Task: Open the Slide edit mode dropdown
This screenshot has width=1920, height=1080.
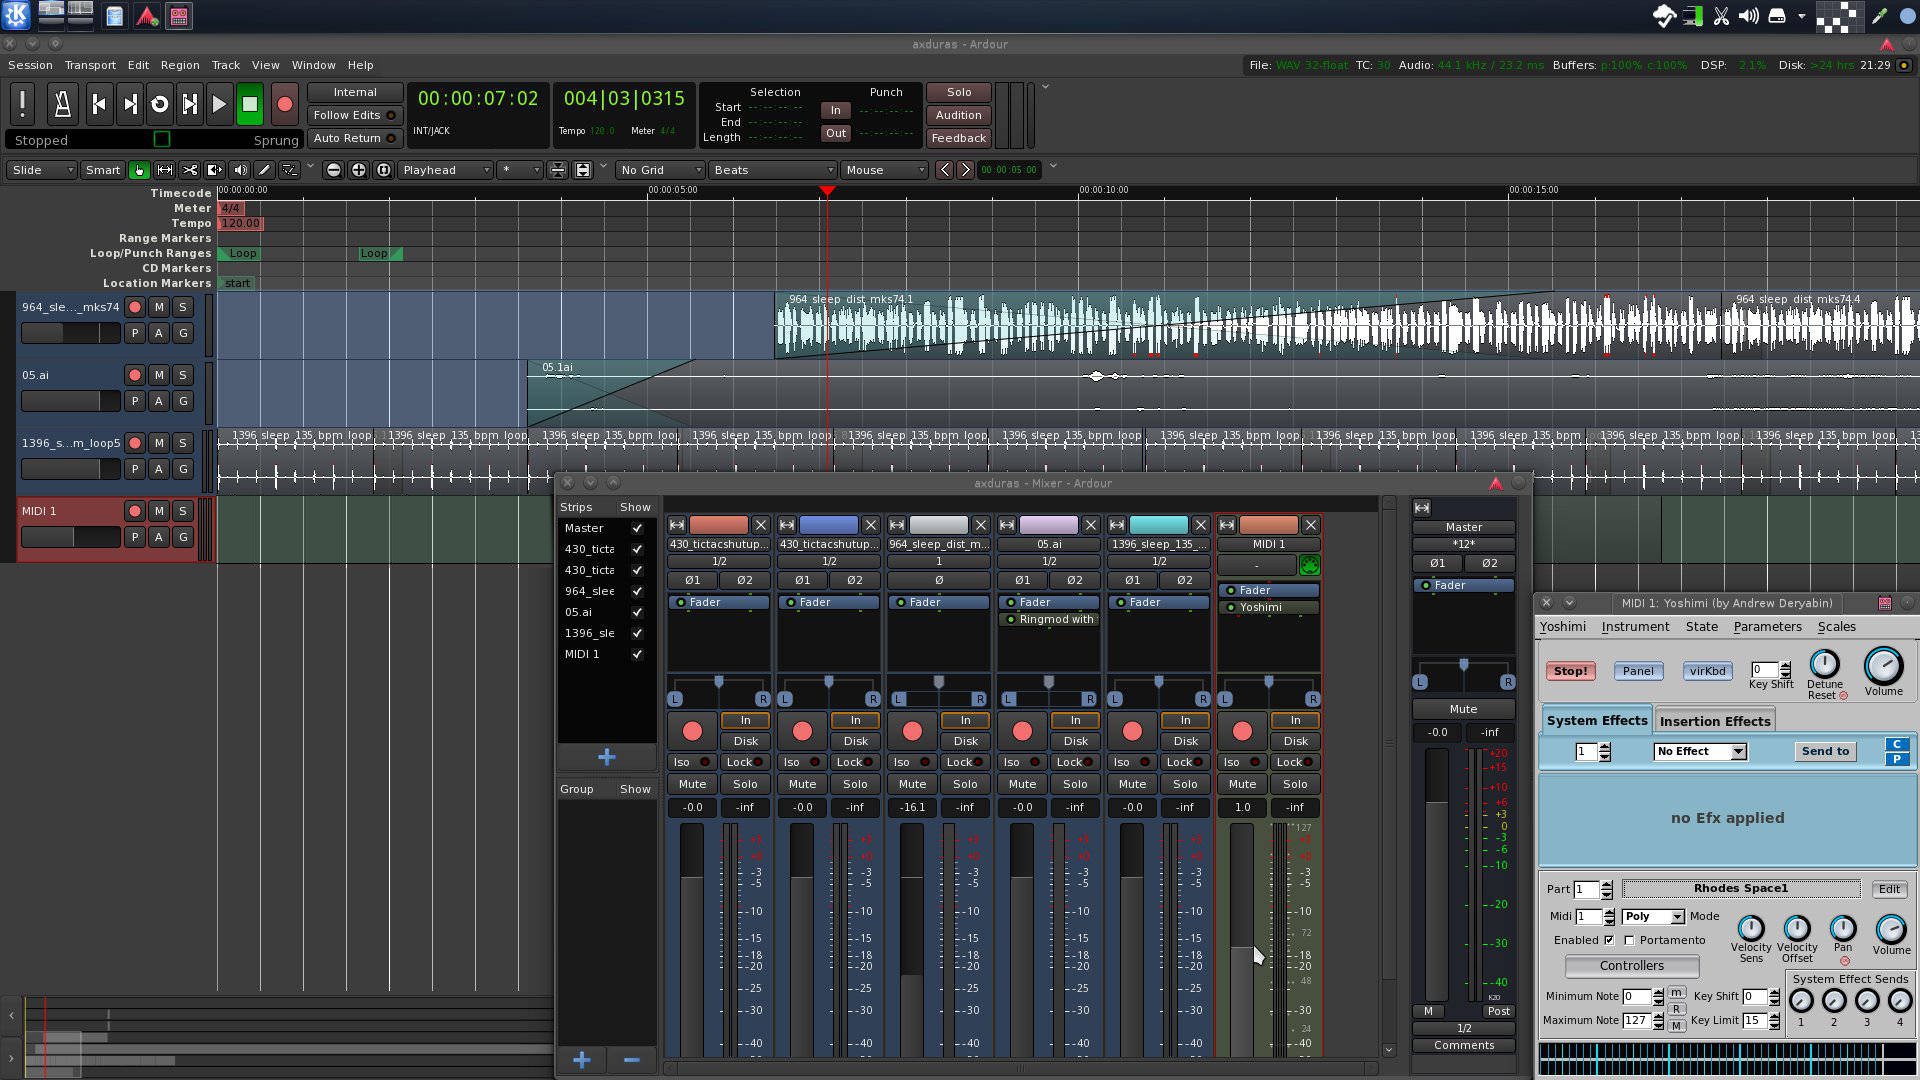Action: 42,170
